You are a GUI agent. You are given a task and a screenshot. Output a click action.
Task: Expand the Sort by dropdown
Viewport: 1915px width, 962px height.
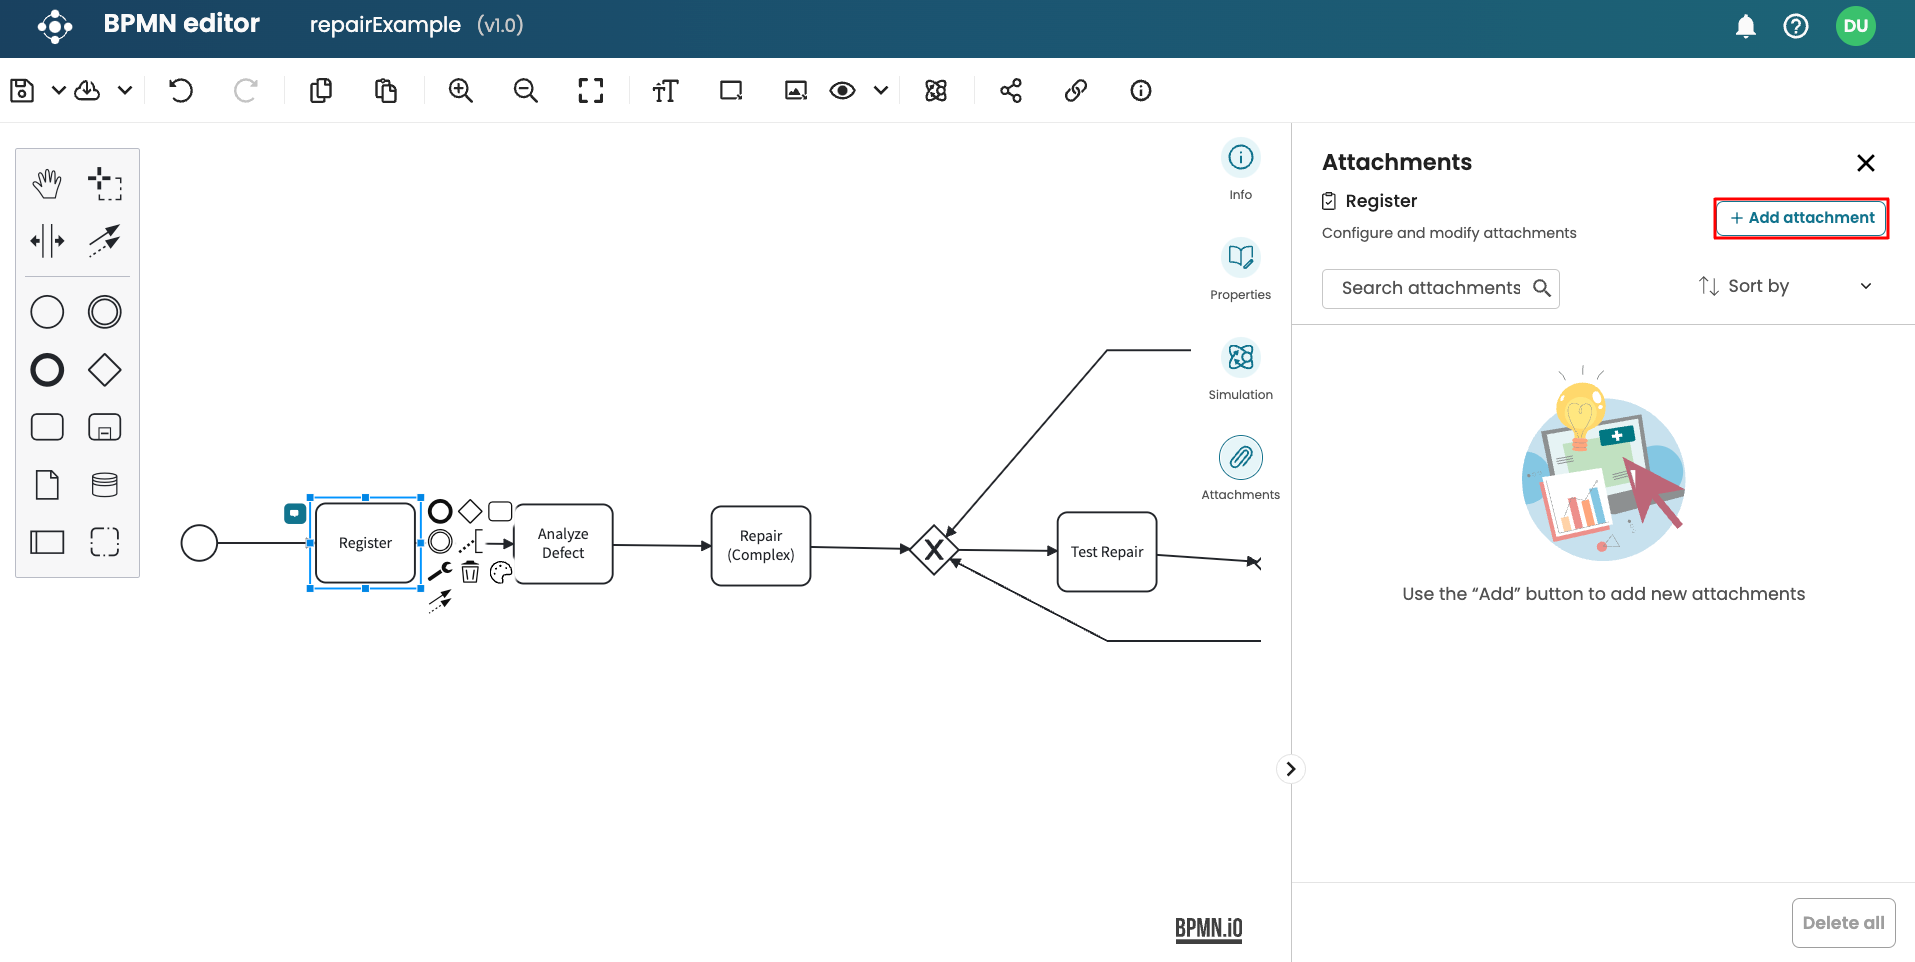(1785, 287)
